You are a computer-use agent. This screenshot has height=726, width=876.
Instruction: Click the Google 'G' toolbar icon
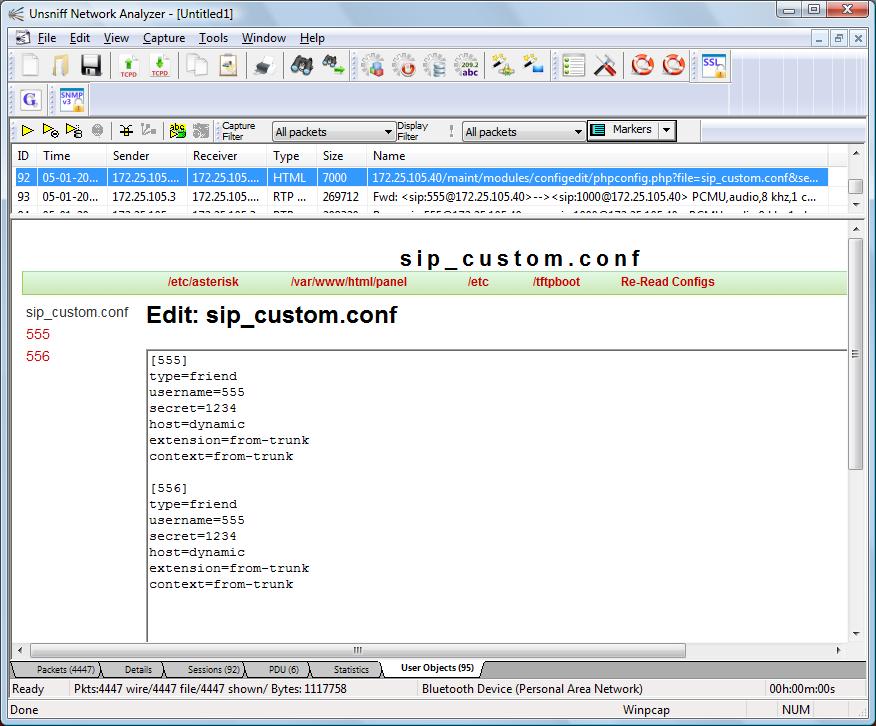30,99
